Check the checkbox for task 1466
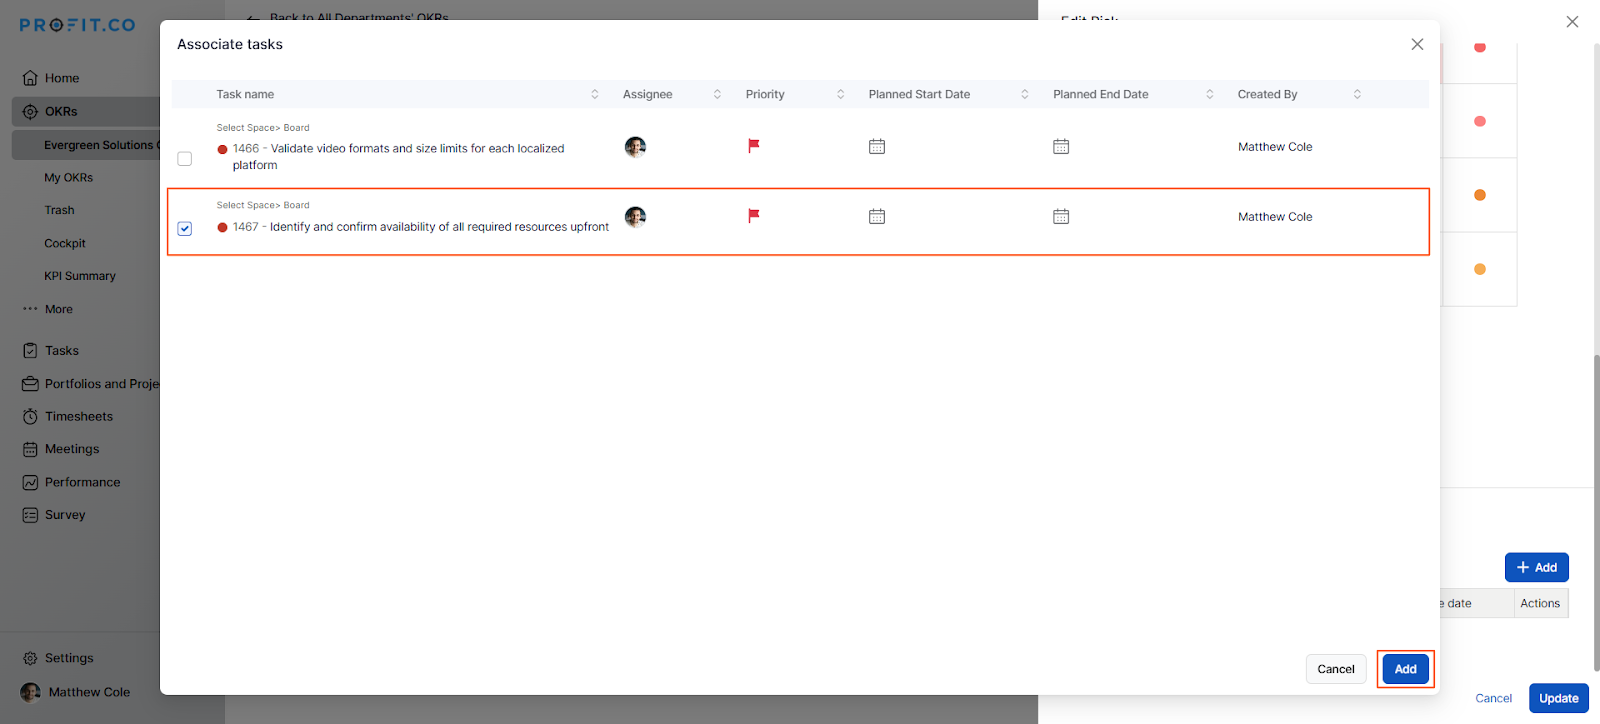This screenshot has height=724, width=1600. pos(185,159)
